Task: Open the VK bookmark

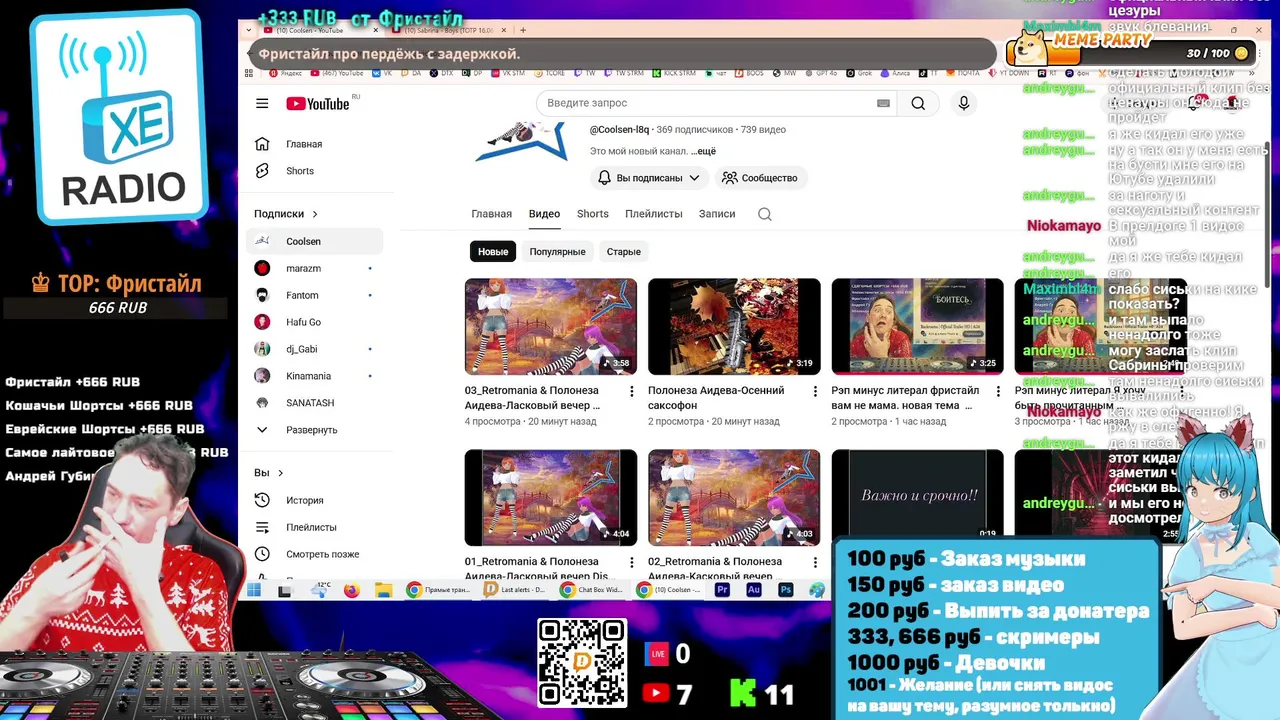Action: (381, 73)
